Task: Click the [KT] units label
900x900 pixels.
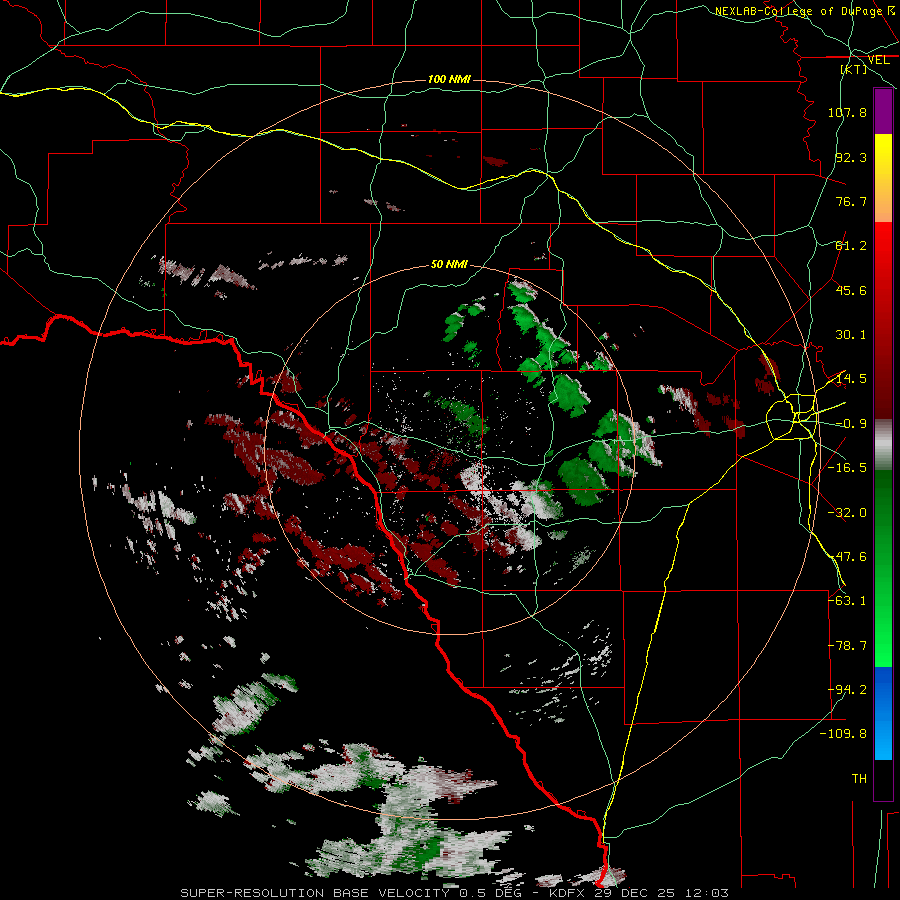Action: click(x=854, y=69)
